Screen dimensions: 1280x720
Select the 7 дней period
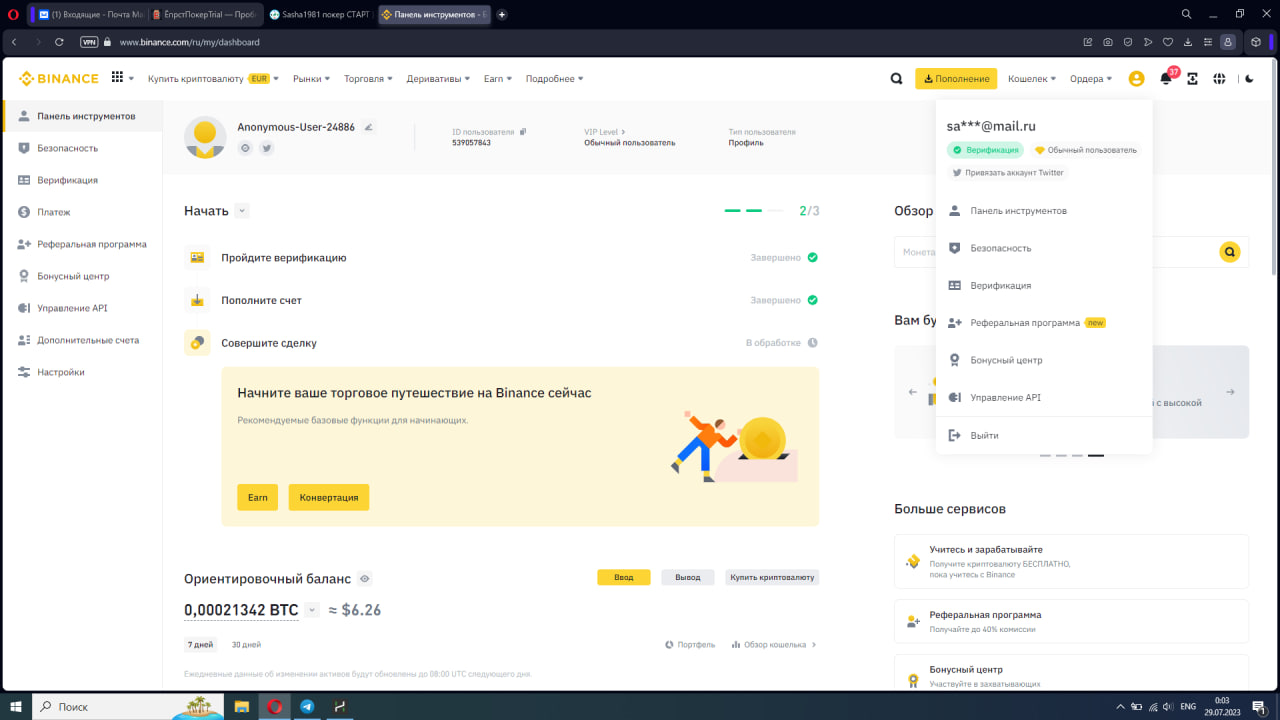[x=199, y=644]
